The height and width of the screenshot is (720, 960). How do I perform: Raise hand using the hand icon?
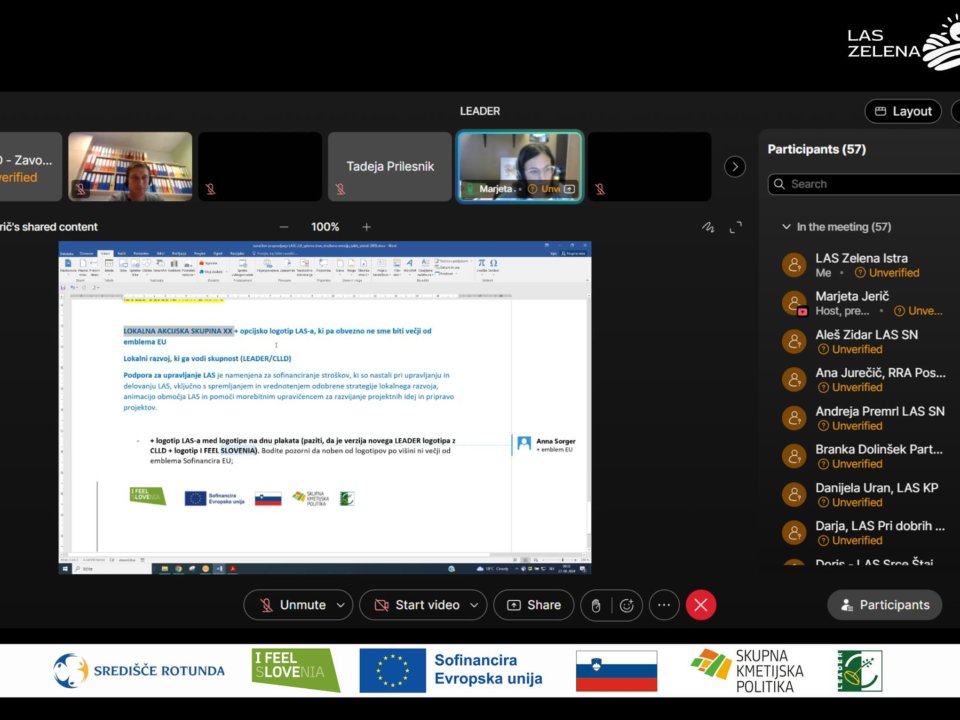point(596,605)
